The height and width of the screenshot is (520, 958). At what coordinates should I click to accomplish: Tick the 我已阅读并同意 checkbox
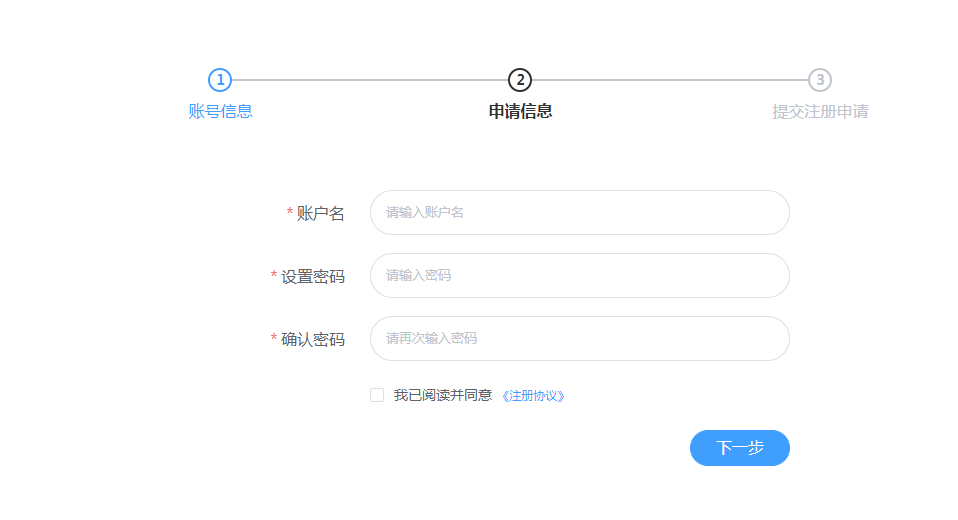pyautogui.click(x=377, y=395)
